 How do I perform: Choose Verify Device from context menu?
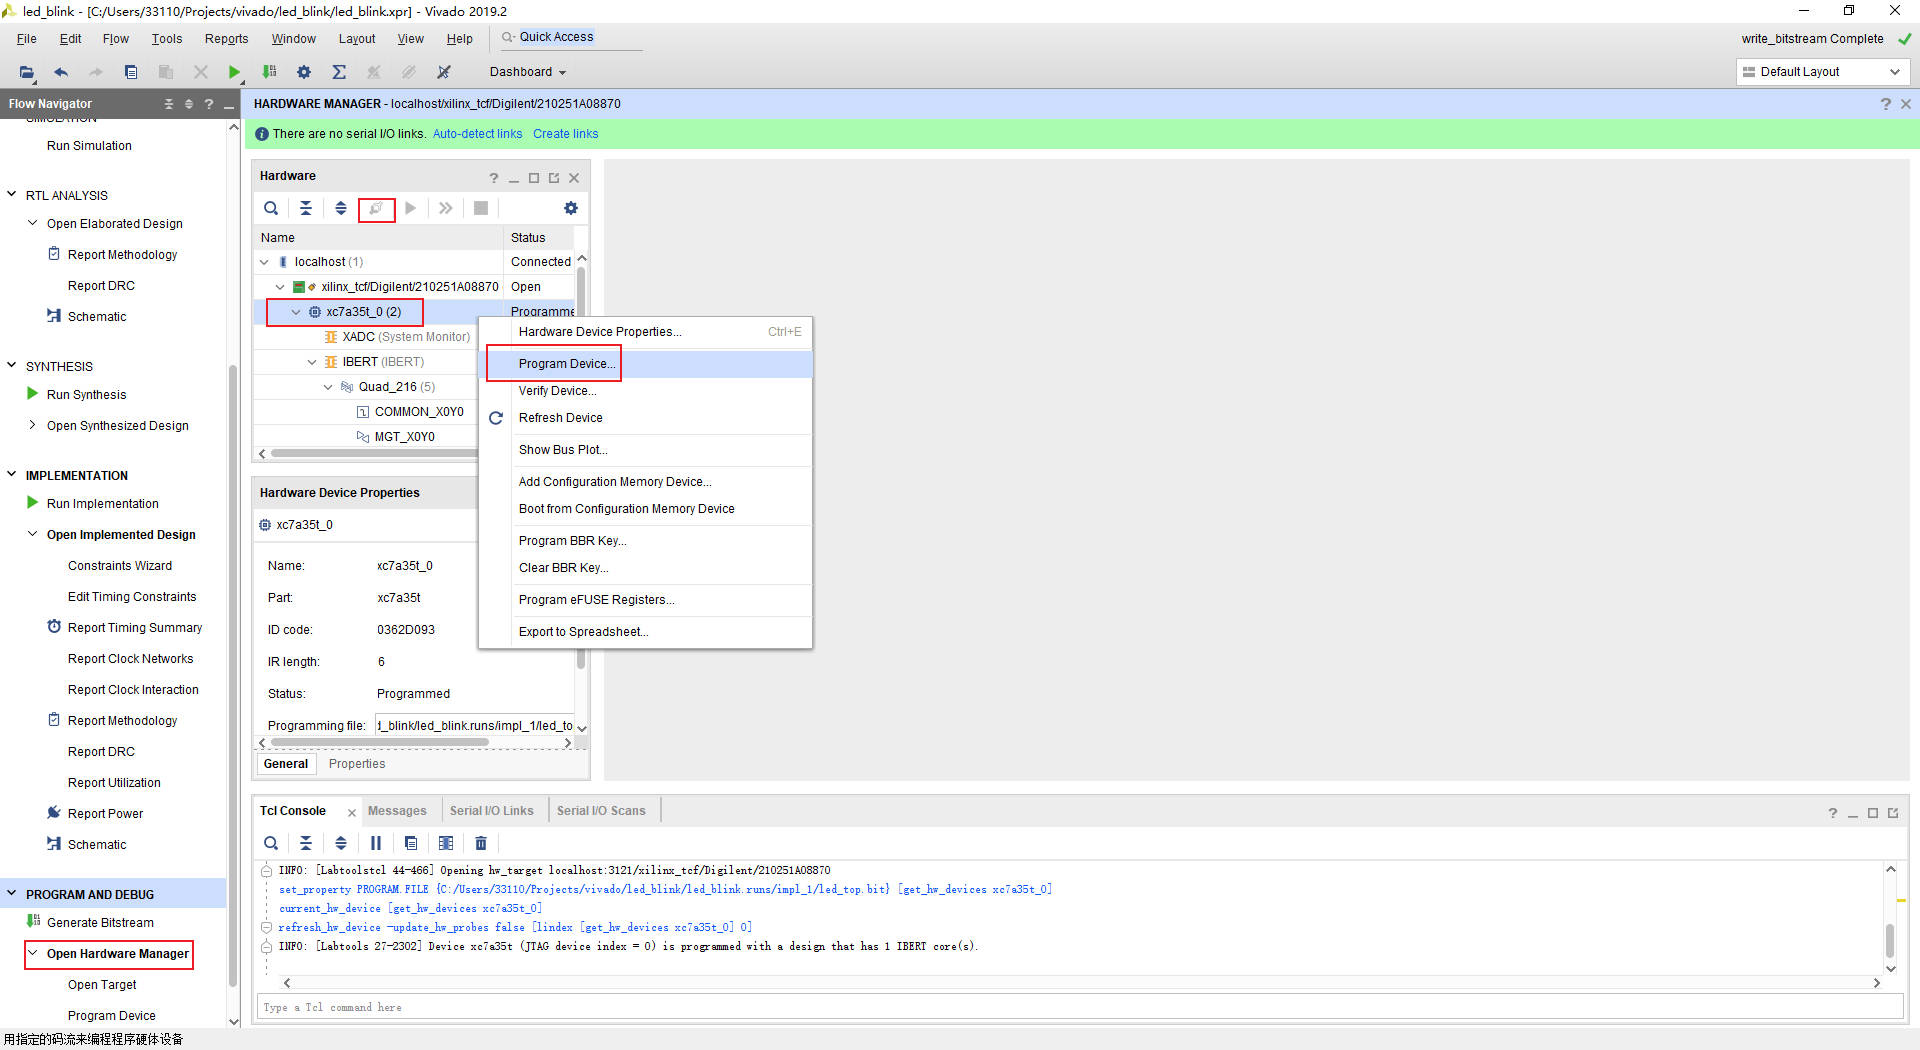(x=646, y=391)
